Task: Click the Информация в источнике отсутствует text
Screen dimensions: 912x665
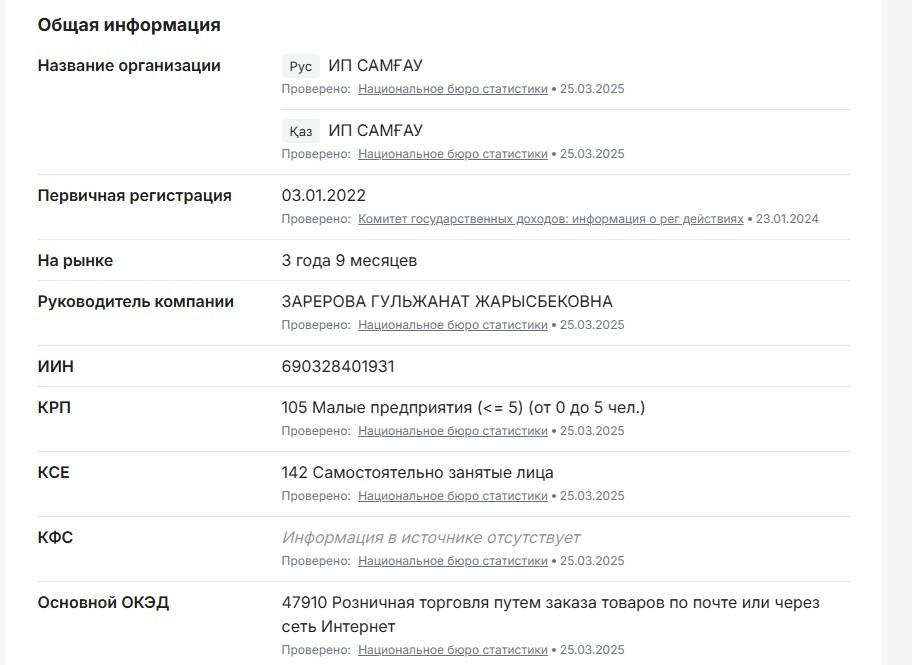Action: pyautogui.click(x=431, y=538)
